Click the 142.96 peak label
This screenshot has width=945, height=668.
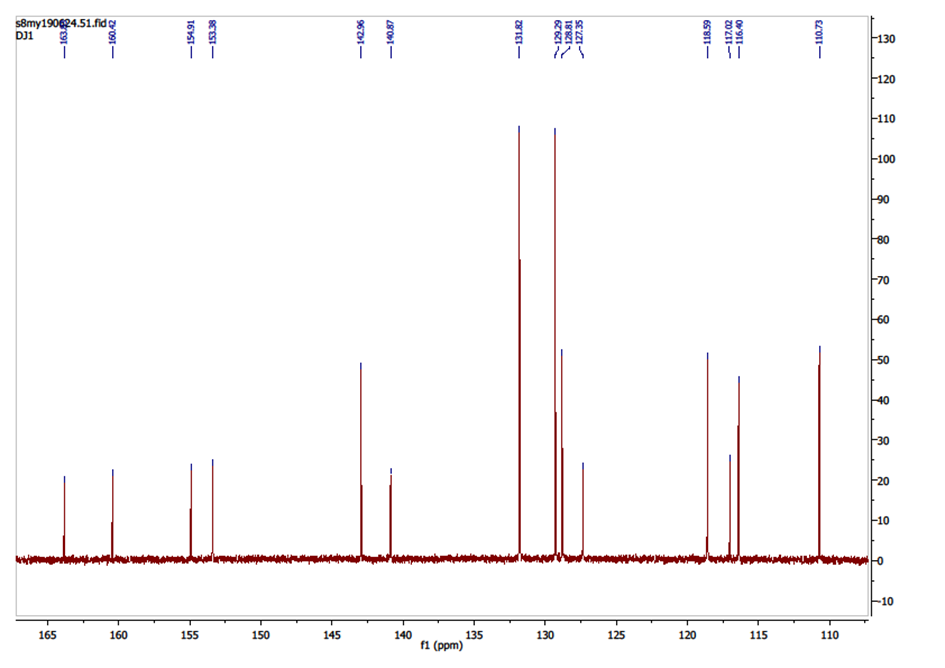(360, 35)
